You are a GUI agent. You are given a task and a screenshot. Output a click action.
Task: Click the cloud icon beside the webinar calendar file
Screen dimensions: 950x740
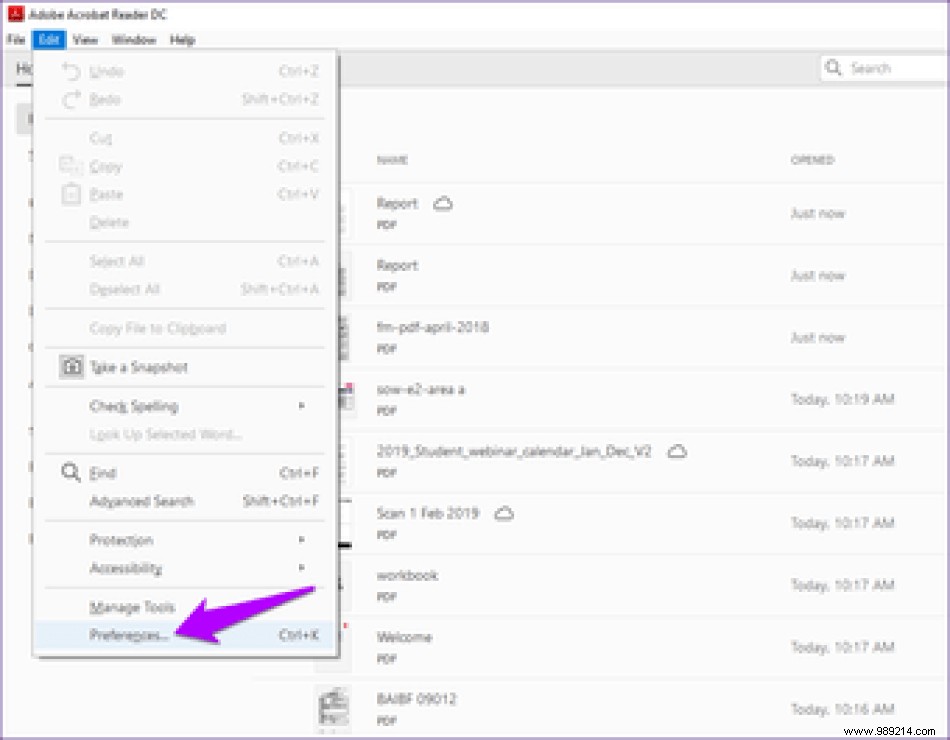[678, 451]
